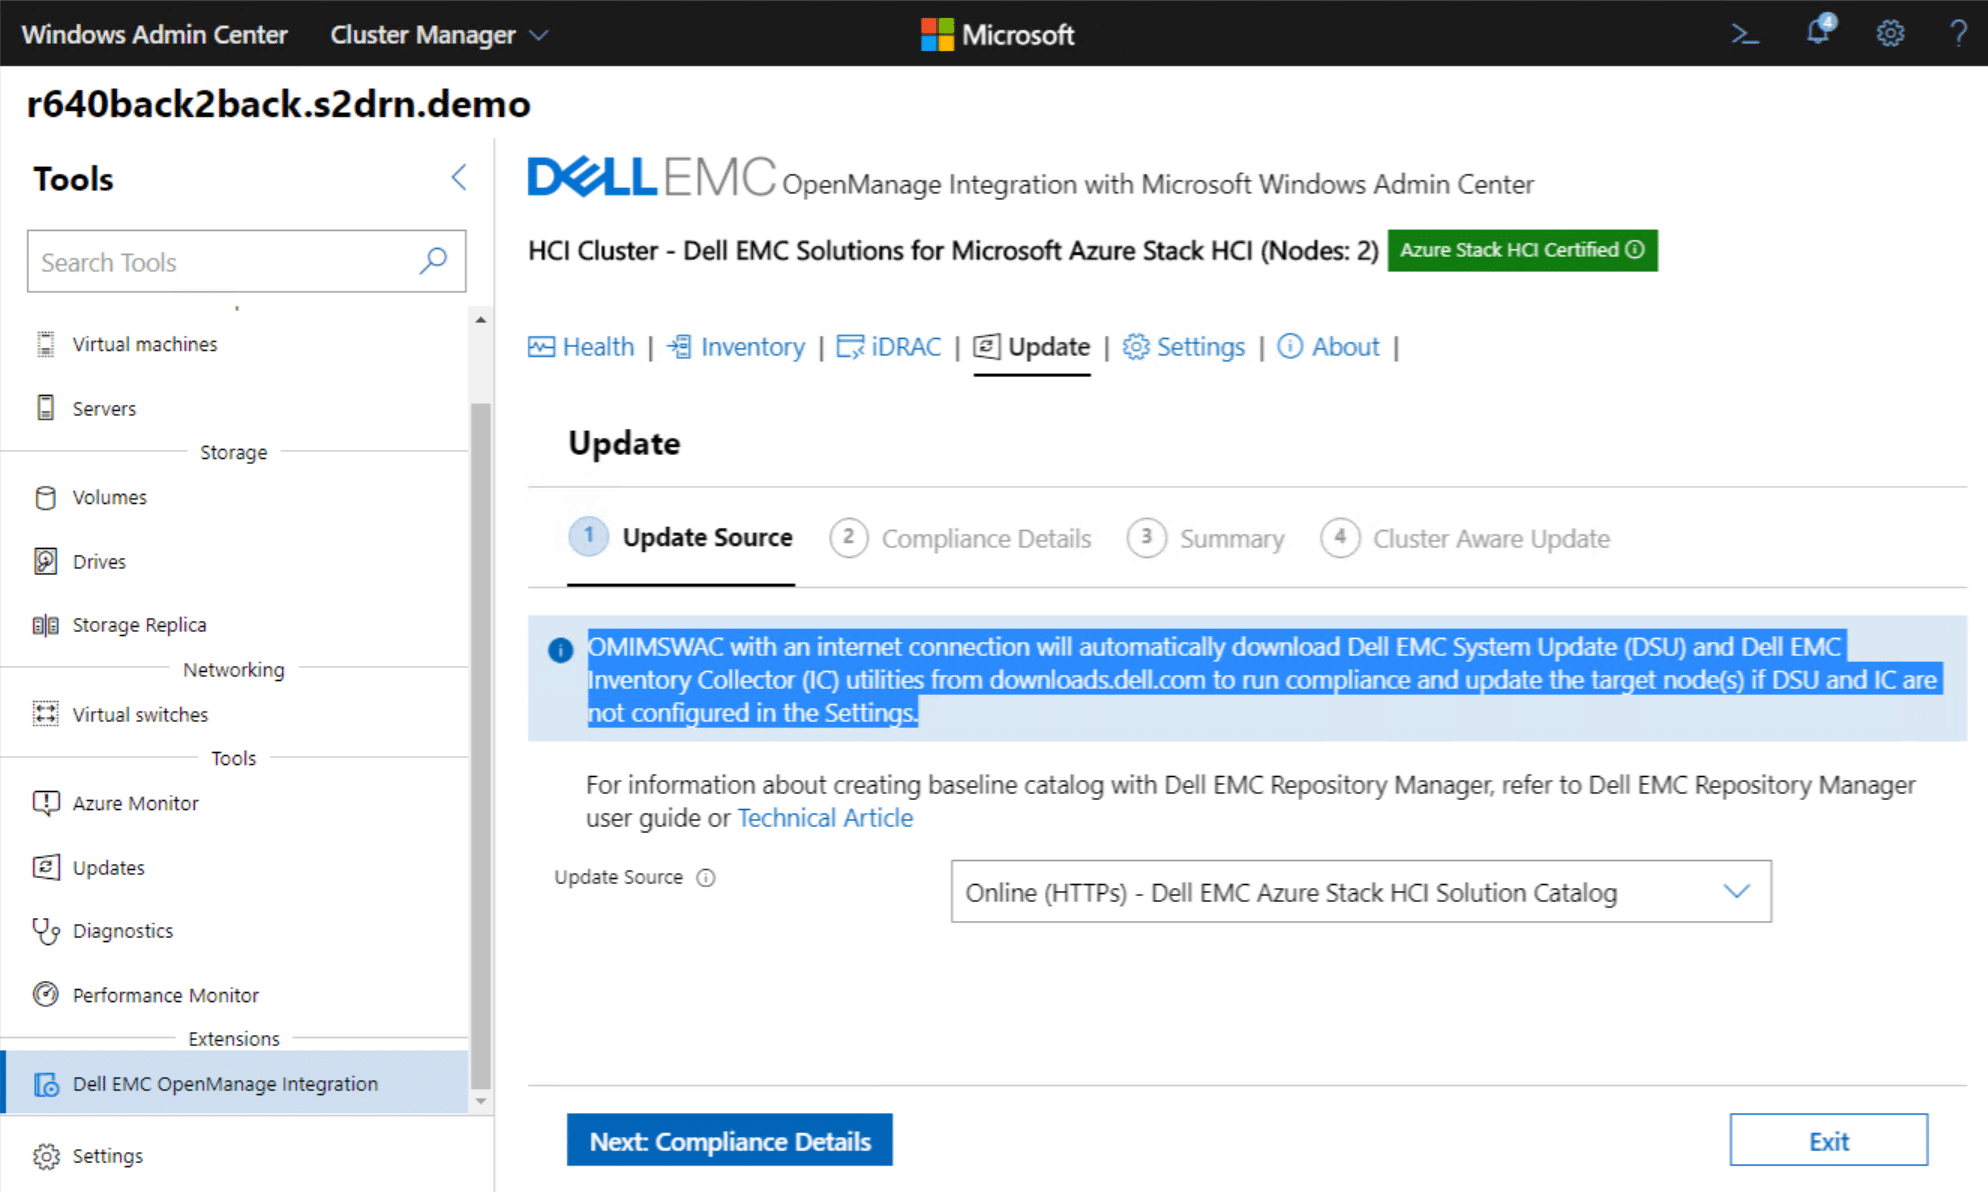Click the Search Tools input field
The image size is (1988, 1192).
pyautogui.click(x=246, y=261)
